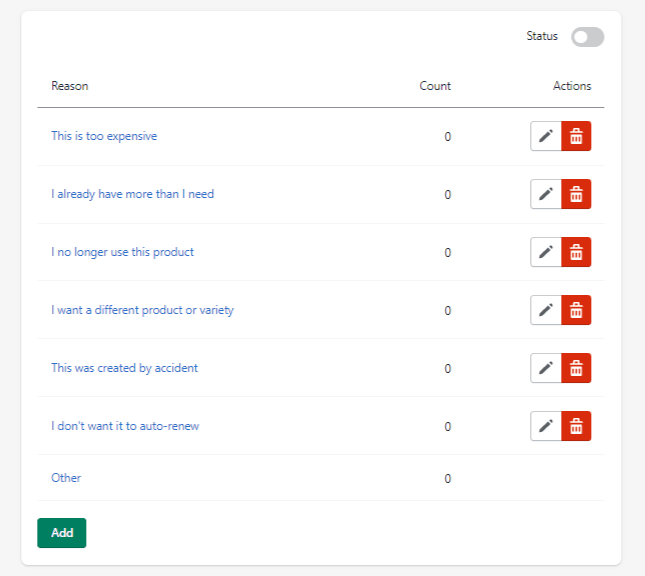Toggle the Status switch
The image size is (645, 576).
tap(587, 37)
